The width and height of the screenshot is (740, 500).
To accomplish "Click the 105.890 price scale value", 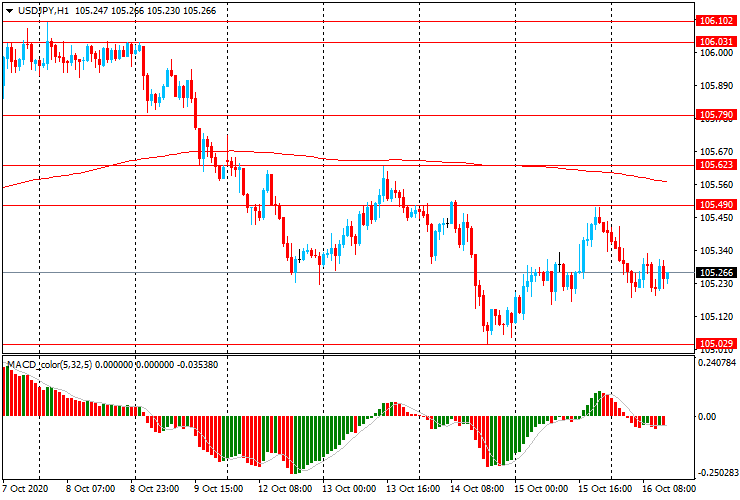I will pyautogui.click(x=716, y=86).
